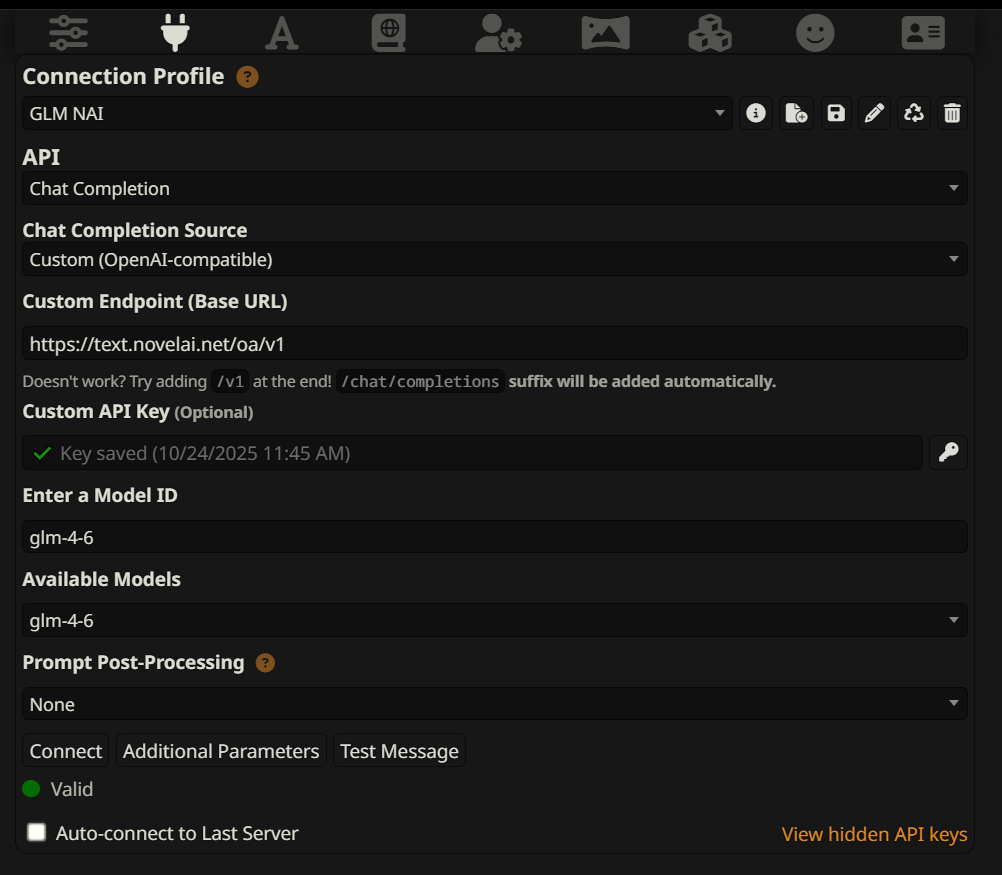
Task: Click the /chat/completions suffix hint text
Action: coord(420,382)
